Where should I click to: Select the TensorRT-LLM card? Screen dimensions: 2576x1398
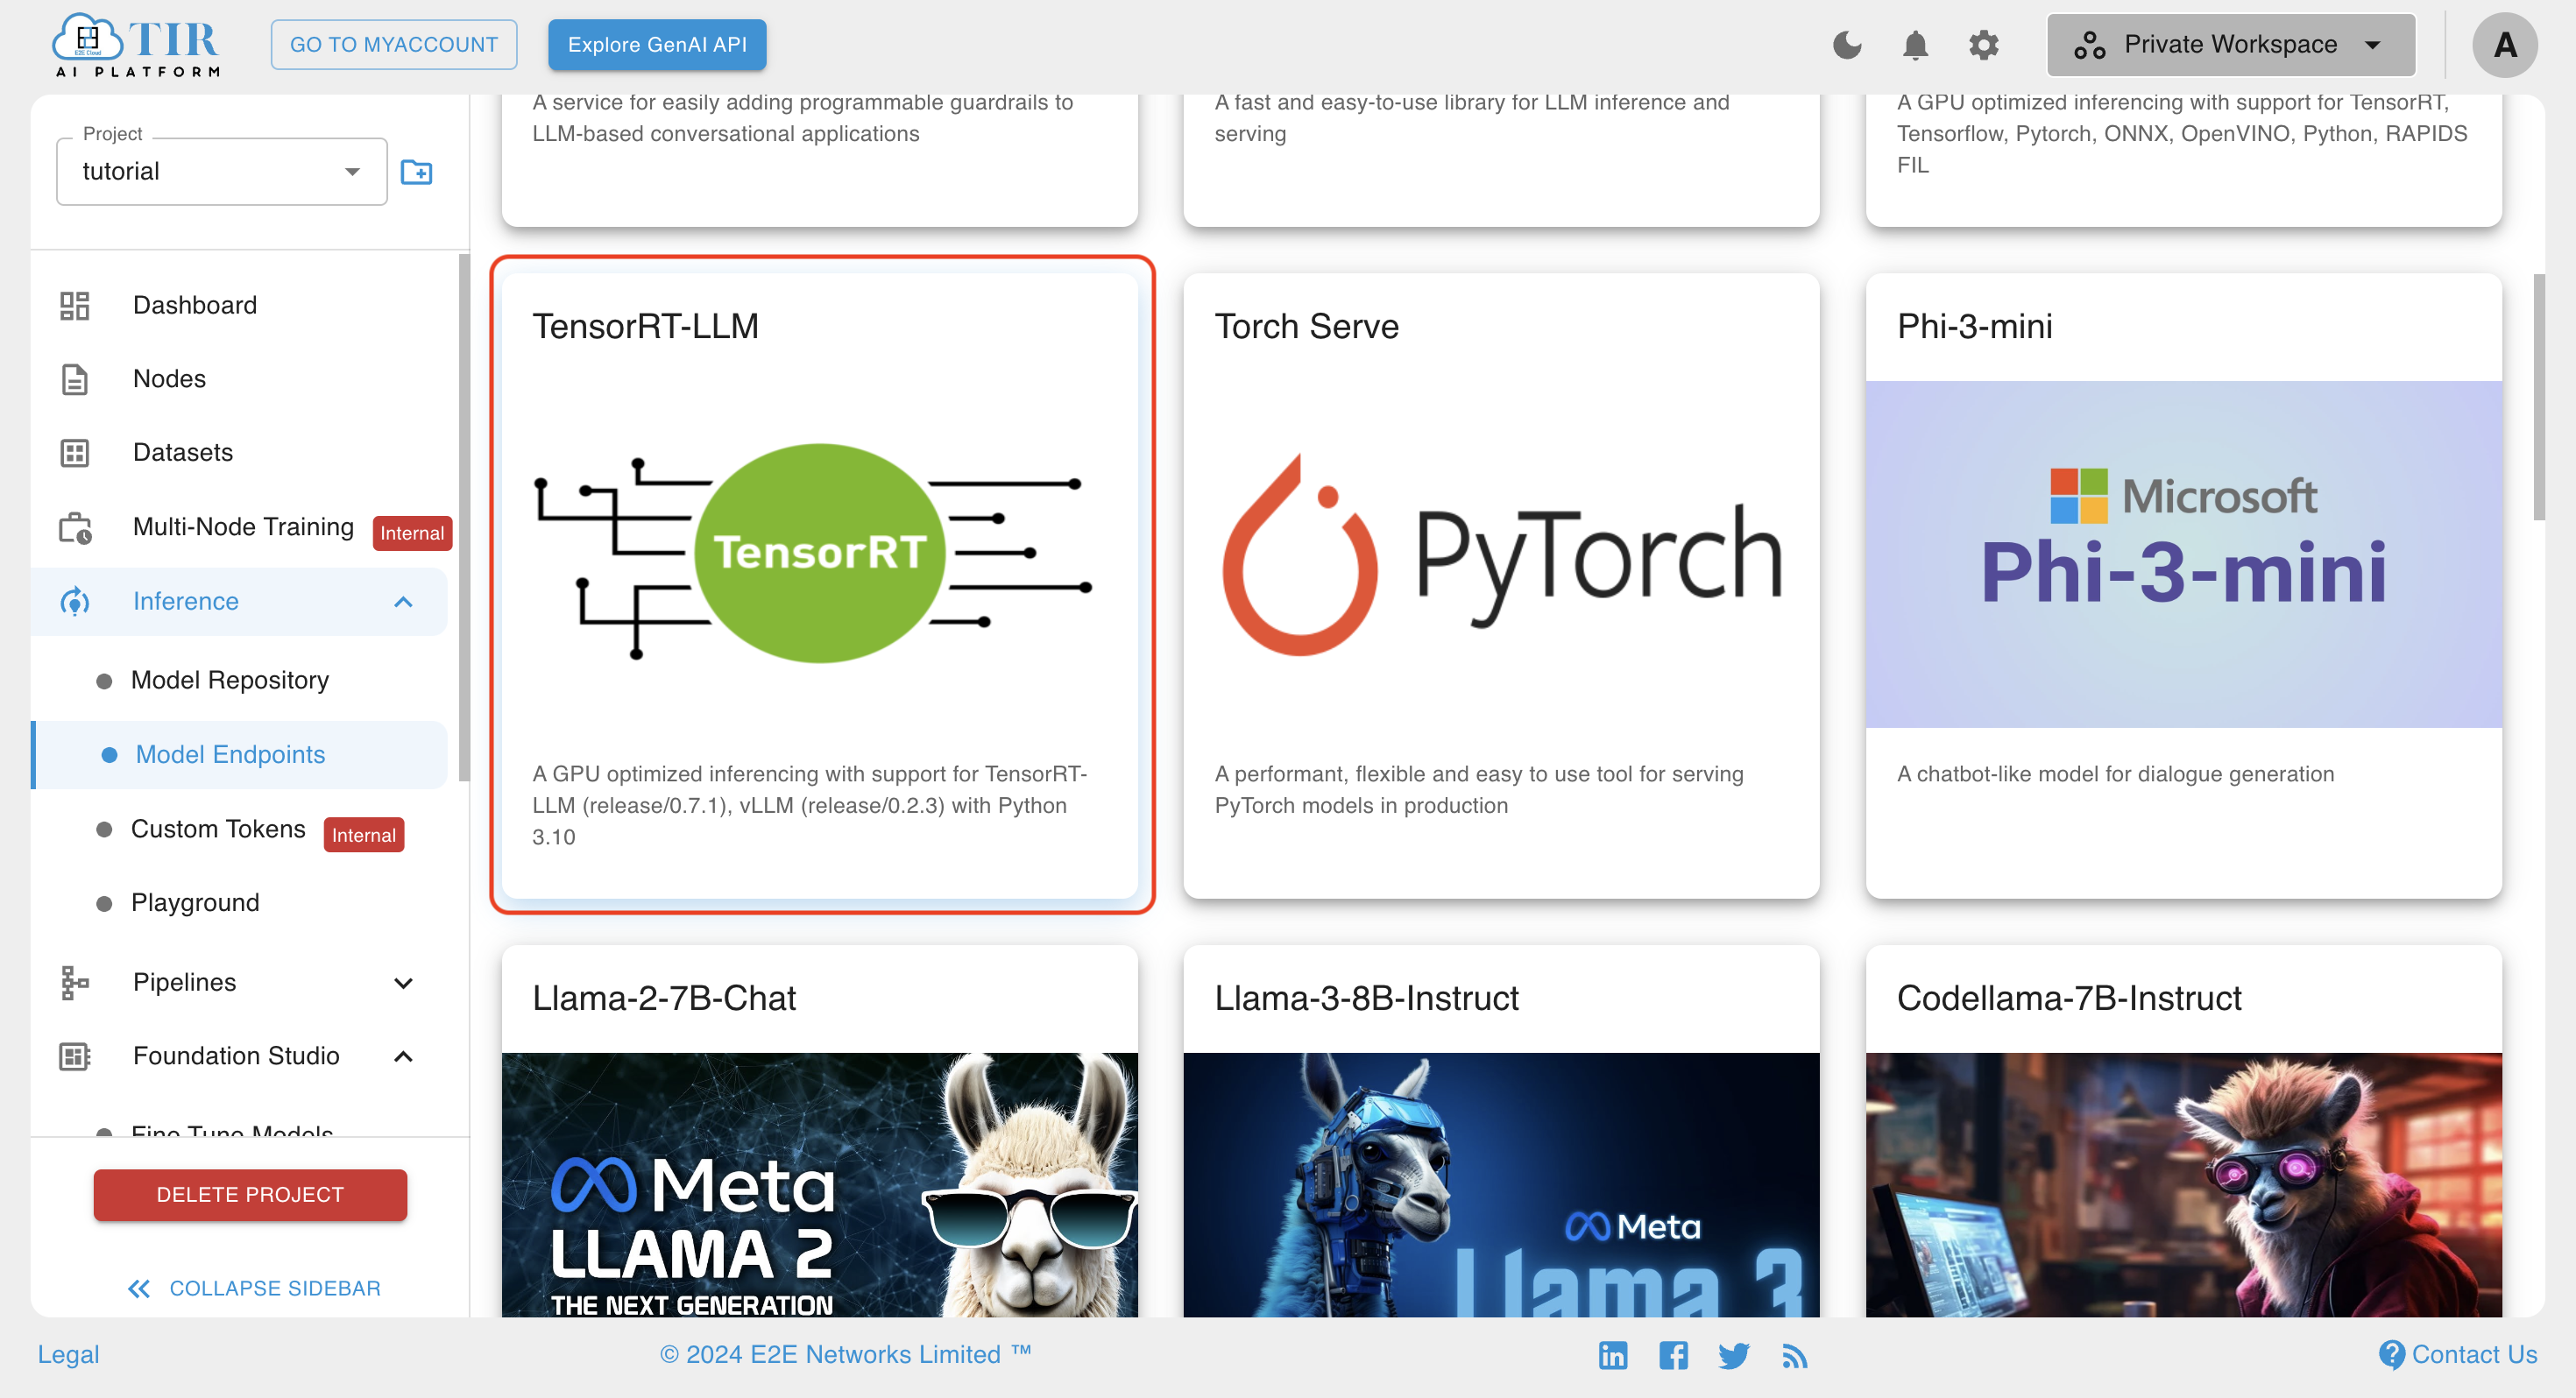point(820,585)
